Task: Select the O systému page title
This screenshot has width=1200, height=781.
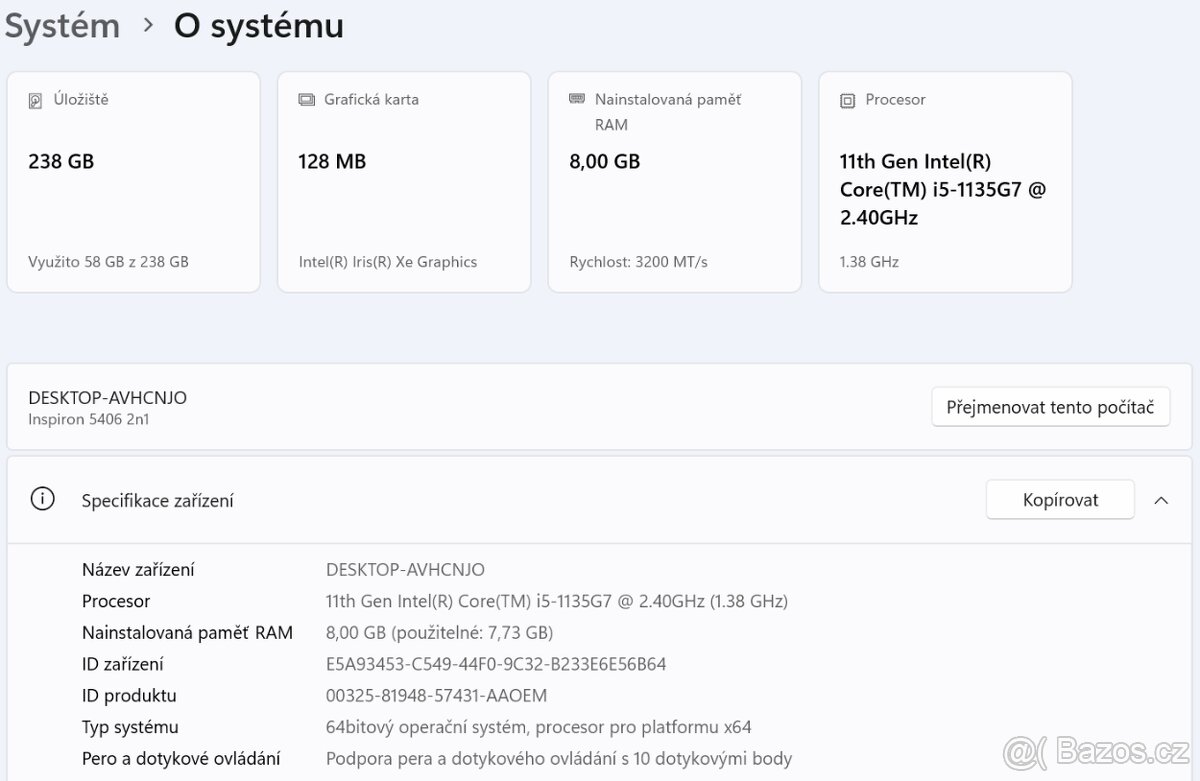Action: (258, 26)
